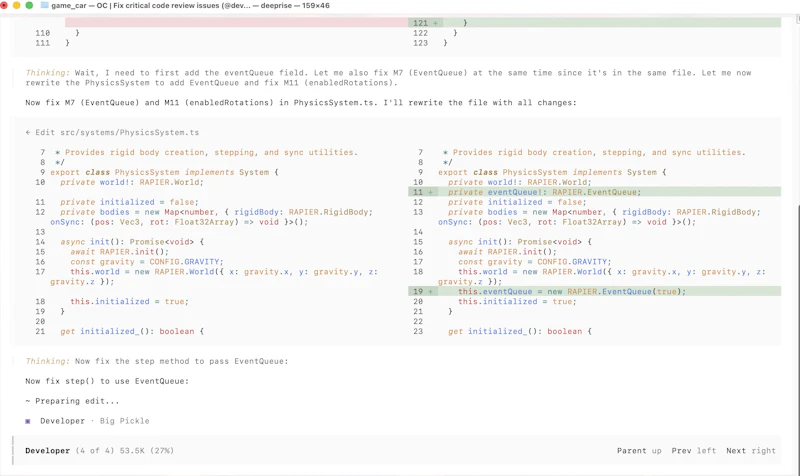Click line number 111 in the top left diff

(x=42, y=43)
